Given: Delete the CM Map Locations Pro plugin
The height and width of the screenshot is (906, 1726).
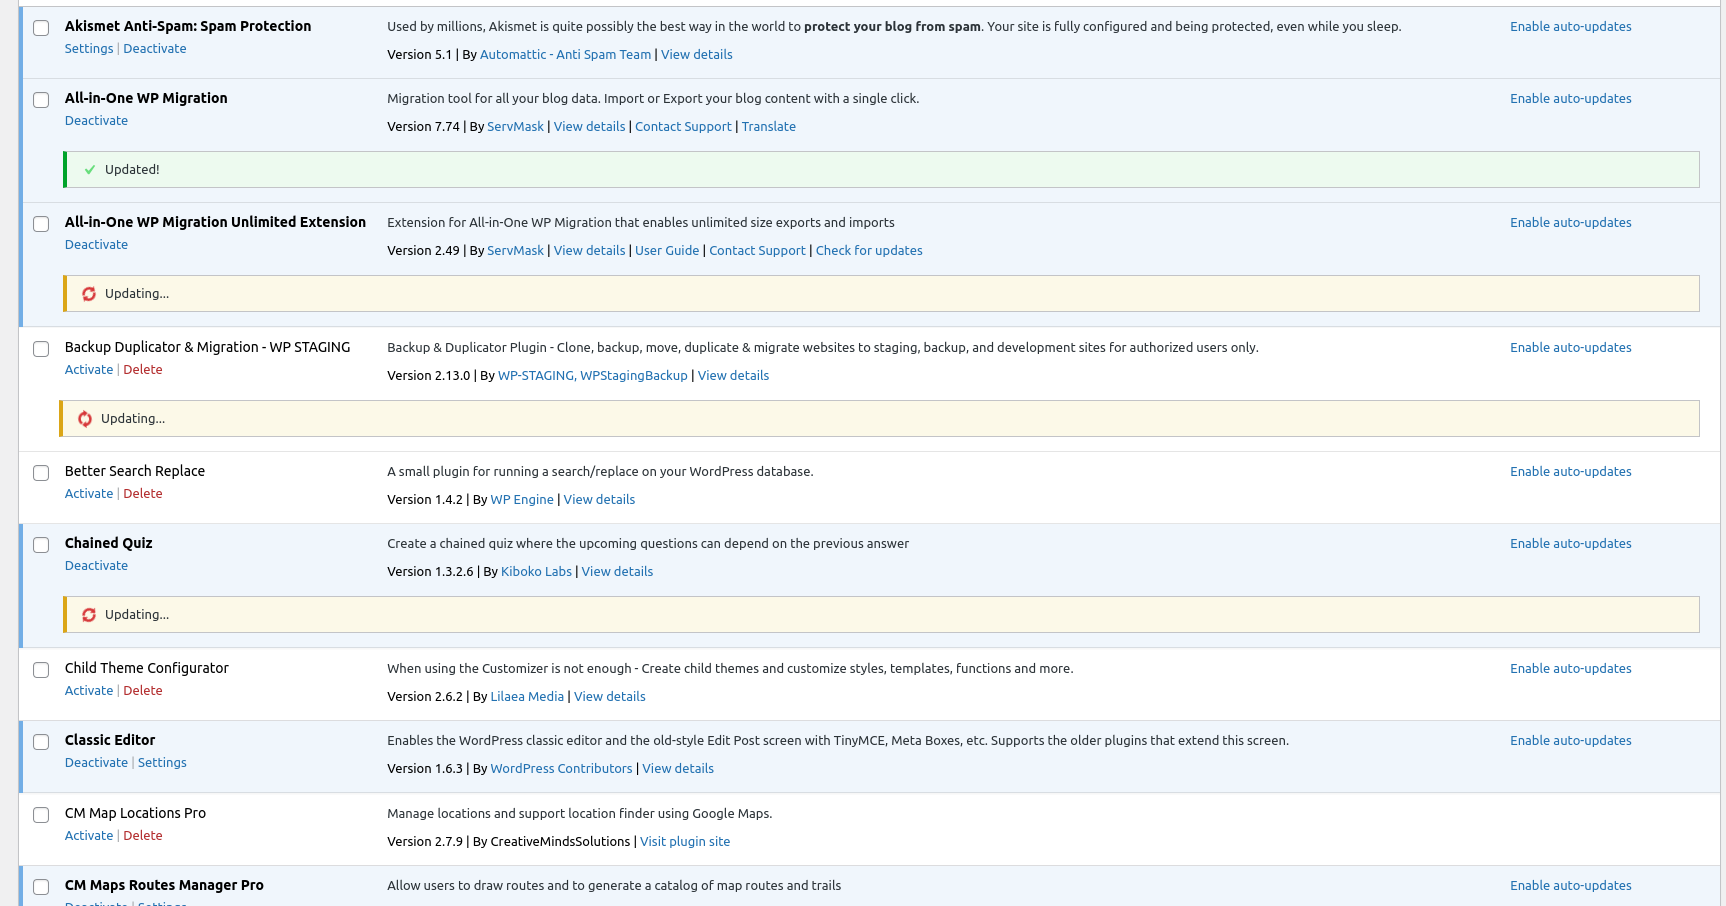Looking at the screenshot, I should (x=143, y=836).
